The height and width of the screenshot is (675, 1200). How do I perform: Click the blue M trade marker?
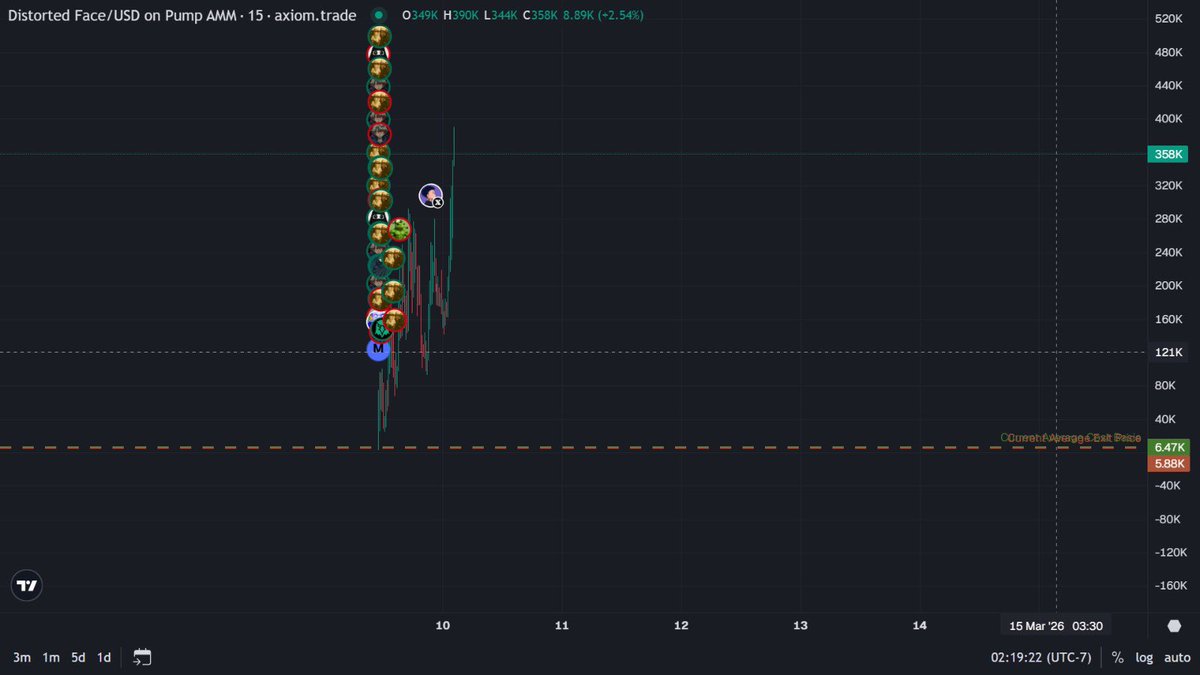(378, 348)
